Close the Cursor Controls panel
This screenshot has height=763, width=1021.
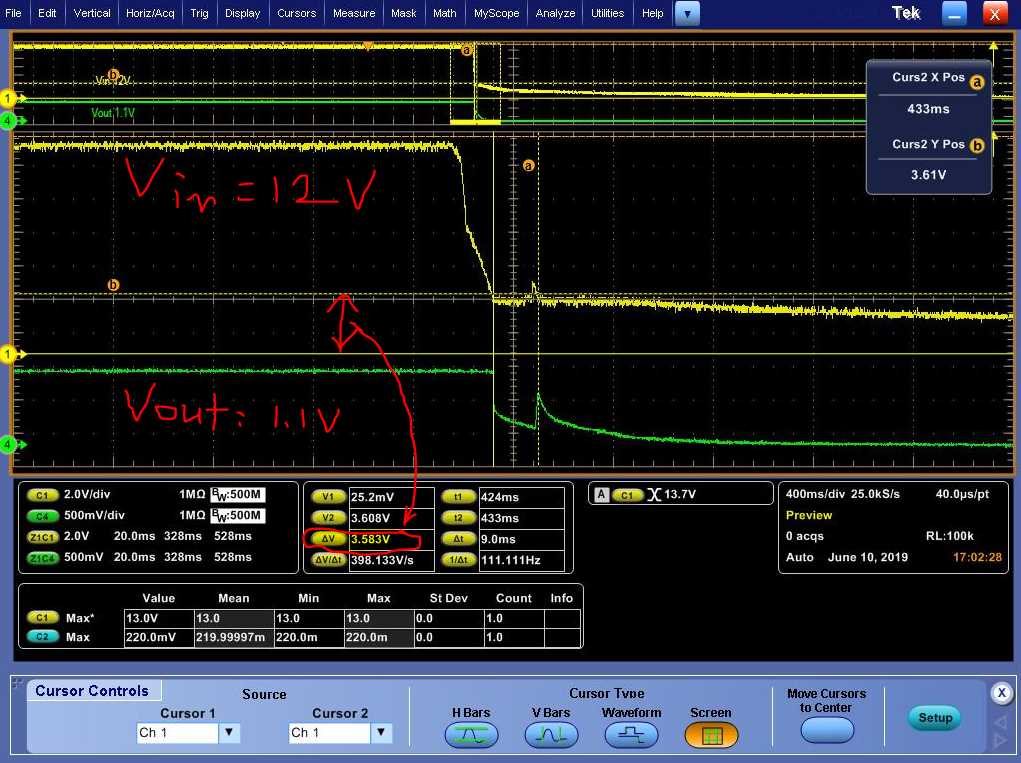pos(1001,693)
